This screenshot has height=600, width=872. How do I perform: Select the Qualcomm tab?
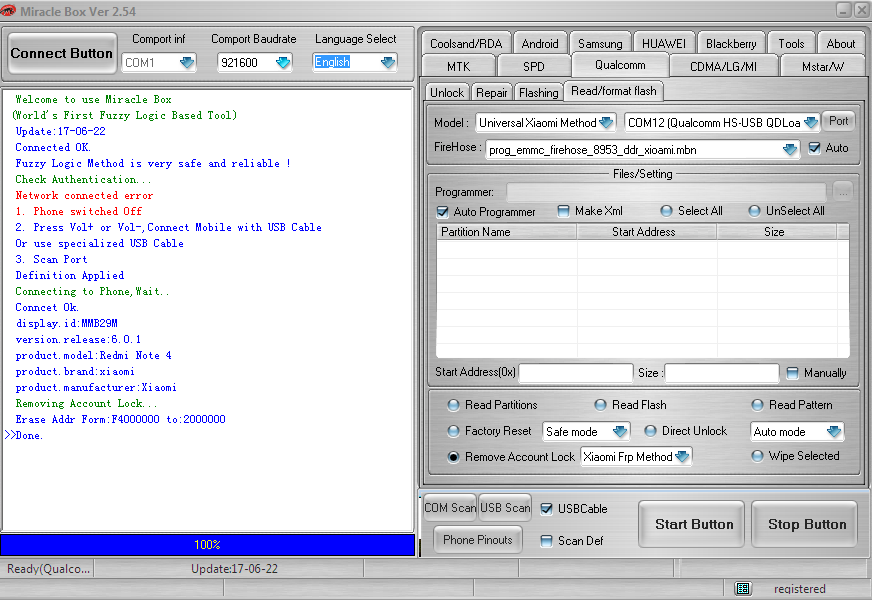[620, 65]
